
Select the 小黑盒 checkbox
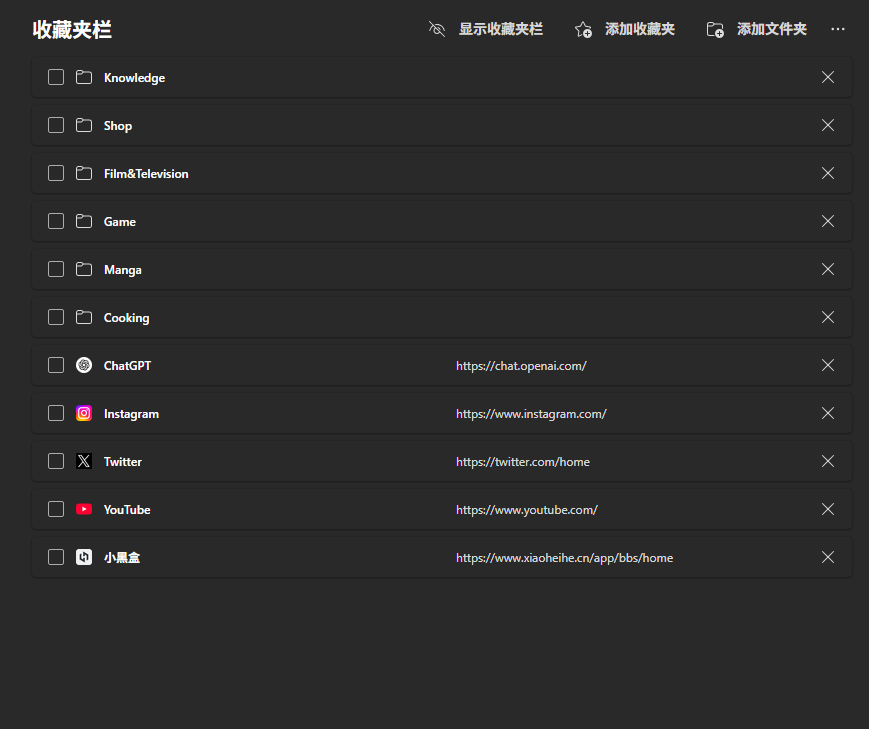(56, 557)
